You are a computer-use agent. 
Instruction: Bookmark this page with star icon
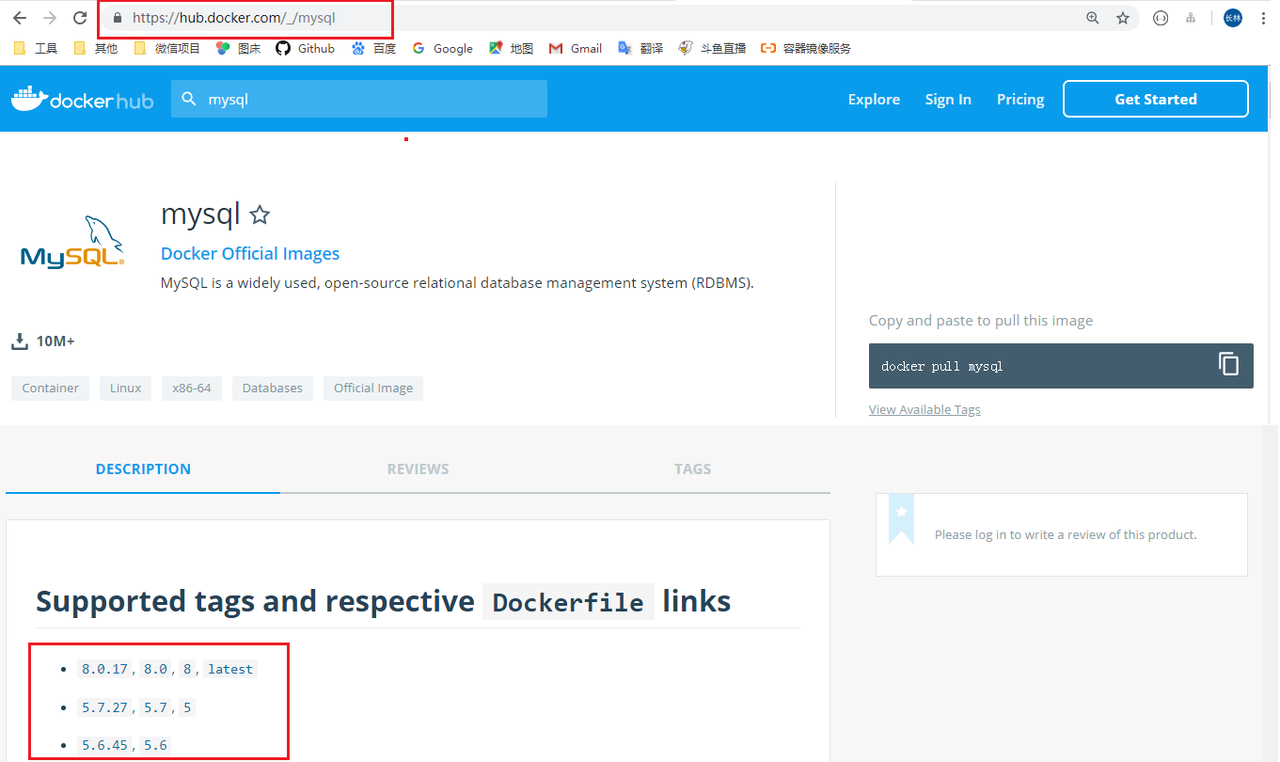pos(1123,18)
